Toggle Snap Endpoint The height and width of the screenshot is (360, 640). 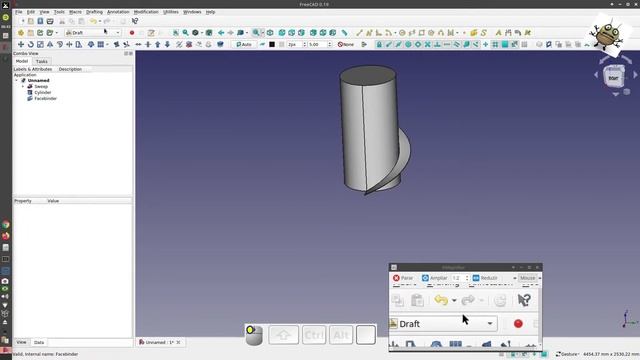(389, 44)
